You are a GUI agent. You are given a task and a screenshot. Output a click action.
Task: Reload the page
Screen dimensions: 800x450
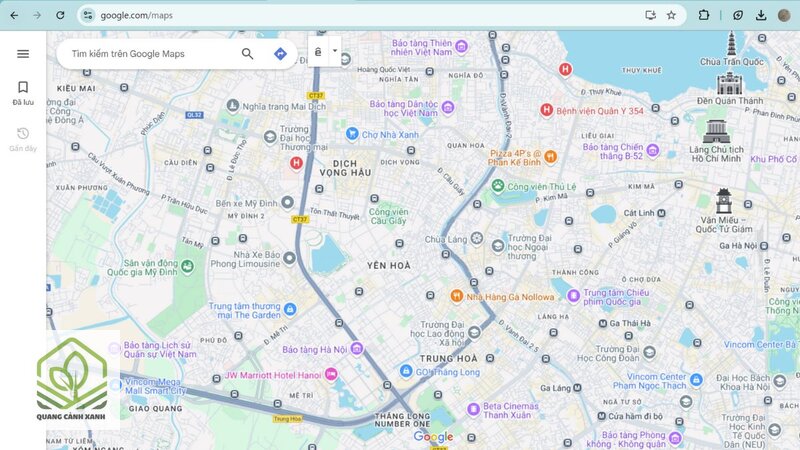pyautogui.click(x=60, y=15)
